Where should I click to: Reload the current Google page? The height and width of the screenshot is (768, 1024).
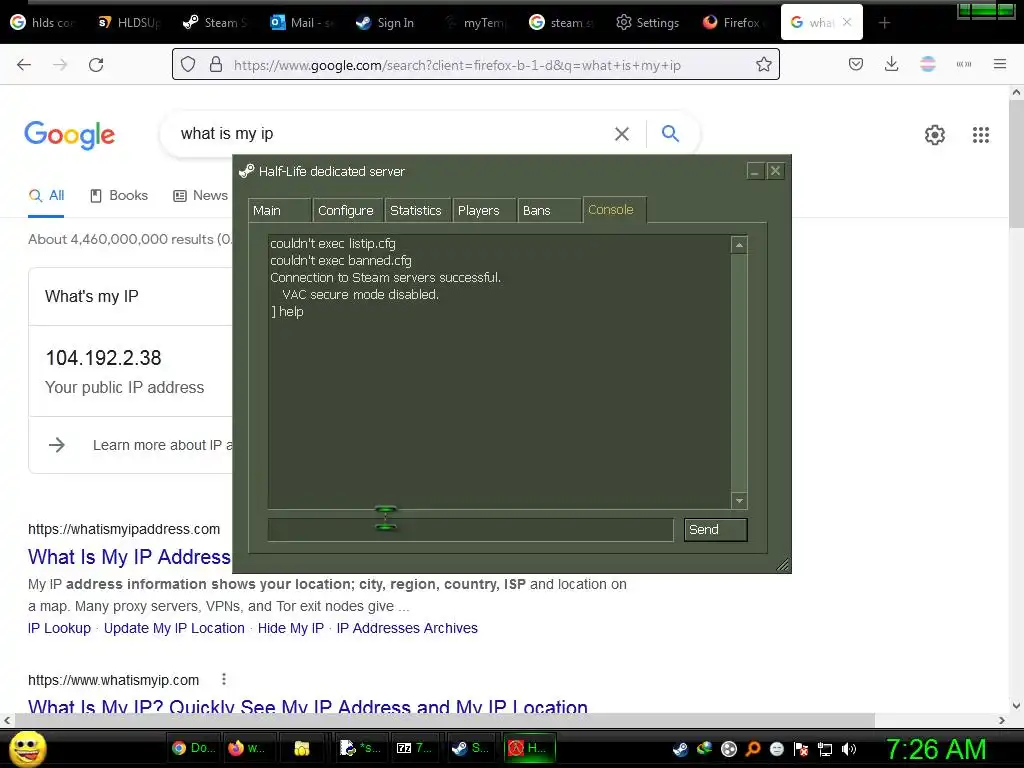[x=96, y=65]
